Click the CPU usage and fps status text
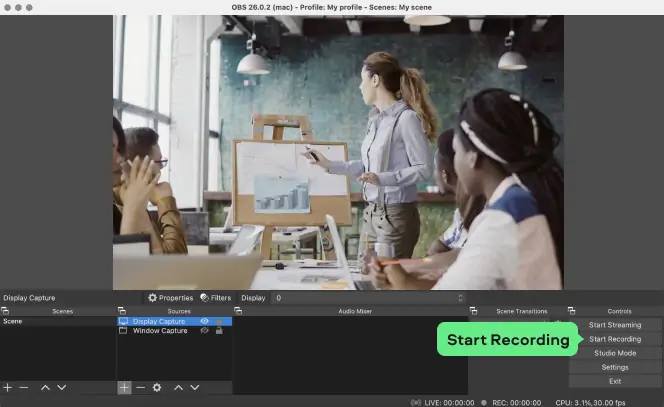The width and height of the screenshot is (664, 407). (590, 402)
